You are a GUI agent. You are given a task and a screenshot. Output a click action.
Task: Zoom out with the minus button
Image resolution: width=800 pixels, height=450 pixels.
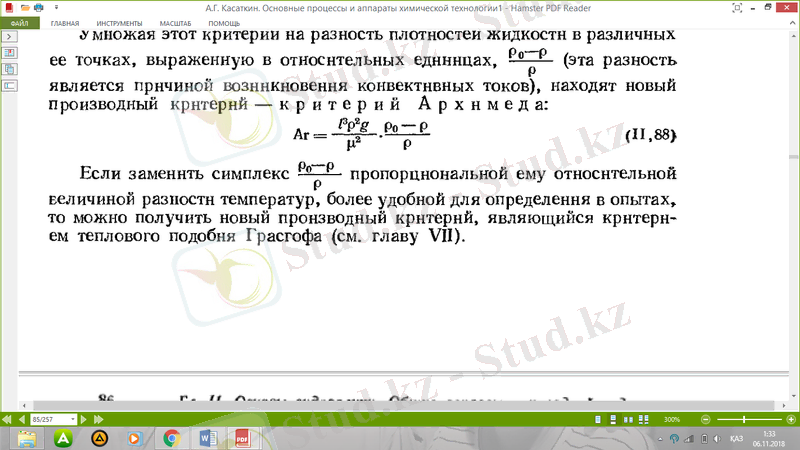[706, 419]
